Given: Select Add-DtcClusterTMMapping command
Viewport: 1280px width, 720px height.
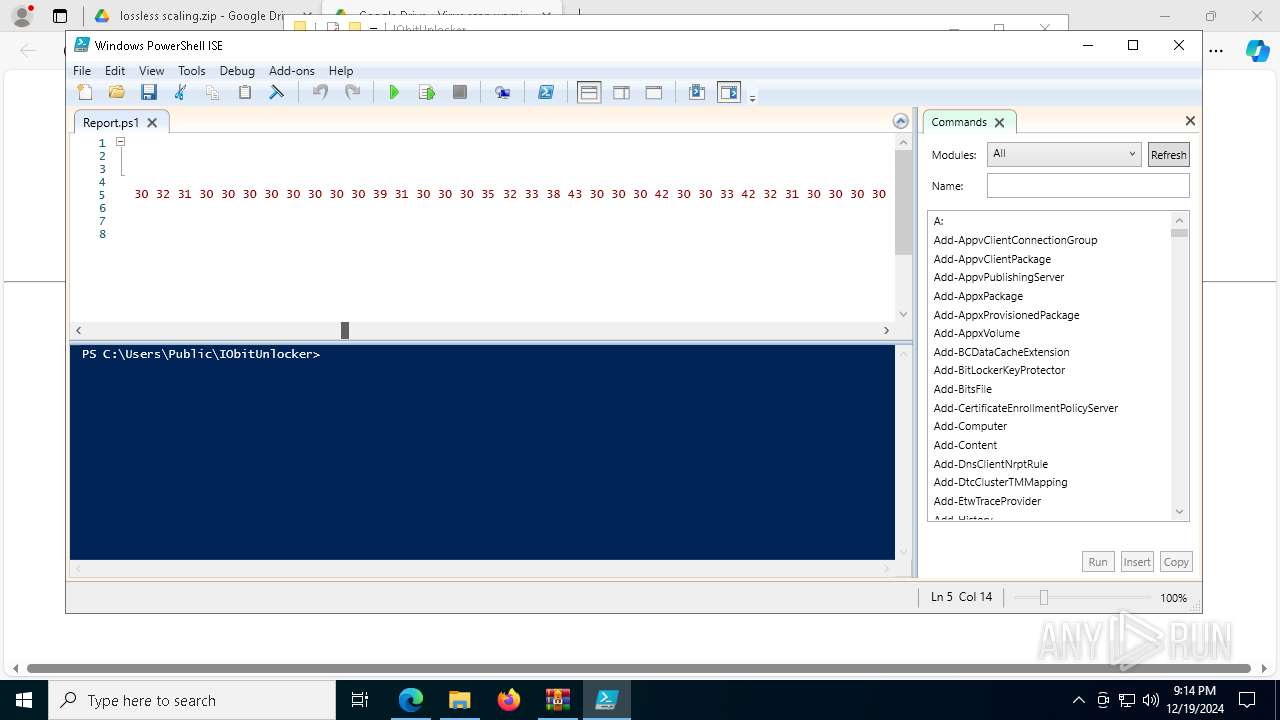Looking at the screenshot, I should point(1000,482).
